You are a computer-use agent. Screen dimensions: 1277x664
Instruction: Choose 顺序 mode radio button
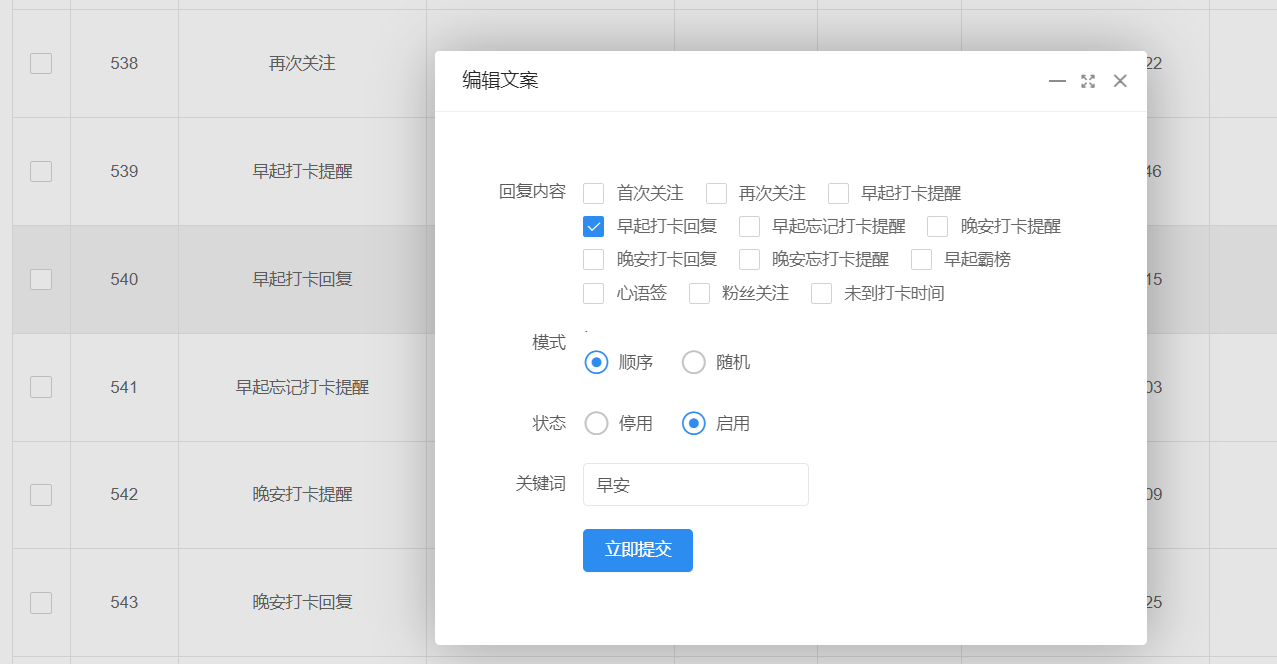596,362
